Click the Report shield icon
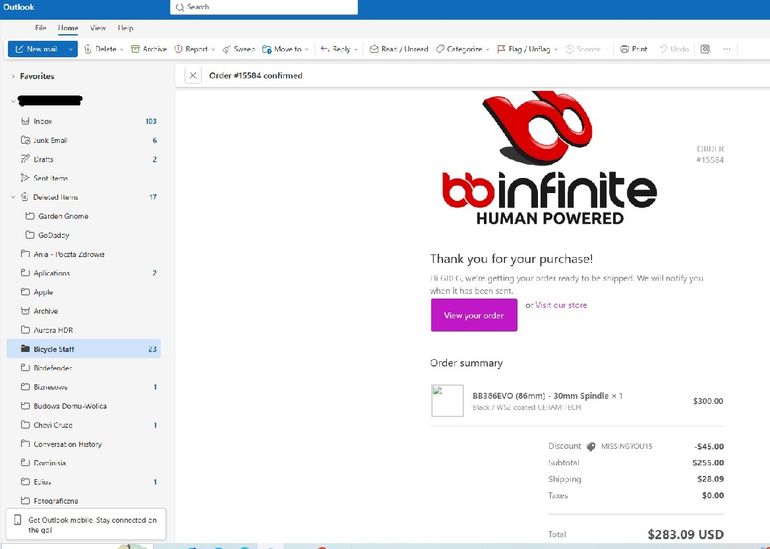 (x=178, y=49)
